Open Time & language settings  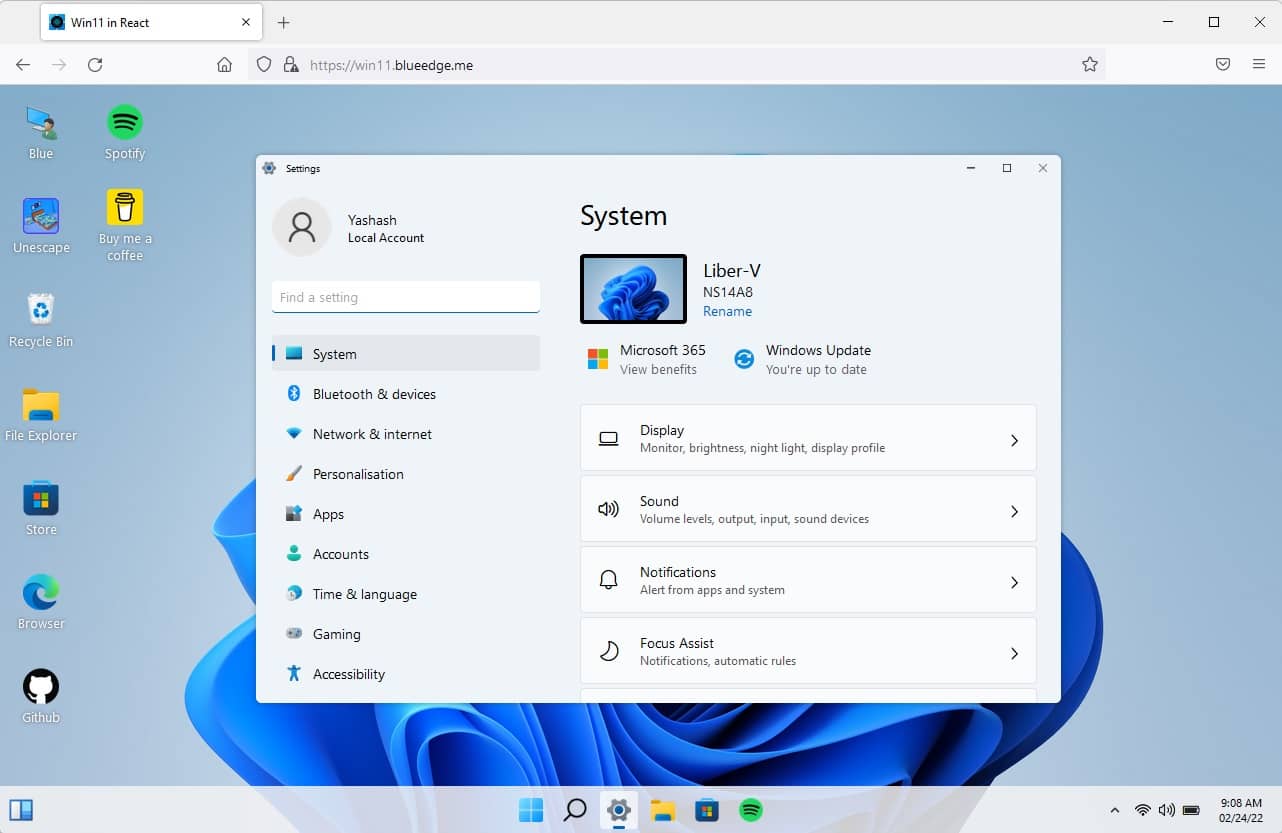(x=406, y=594)
